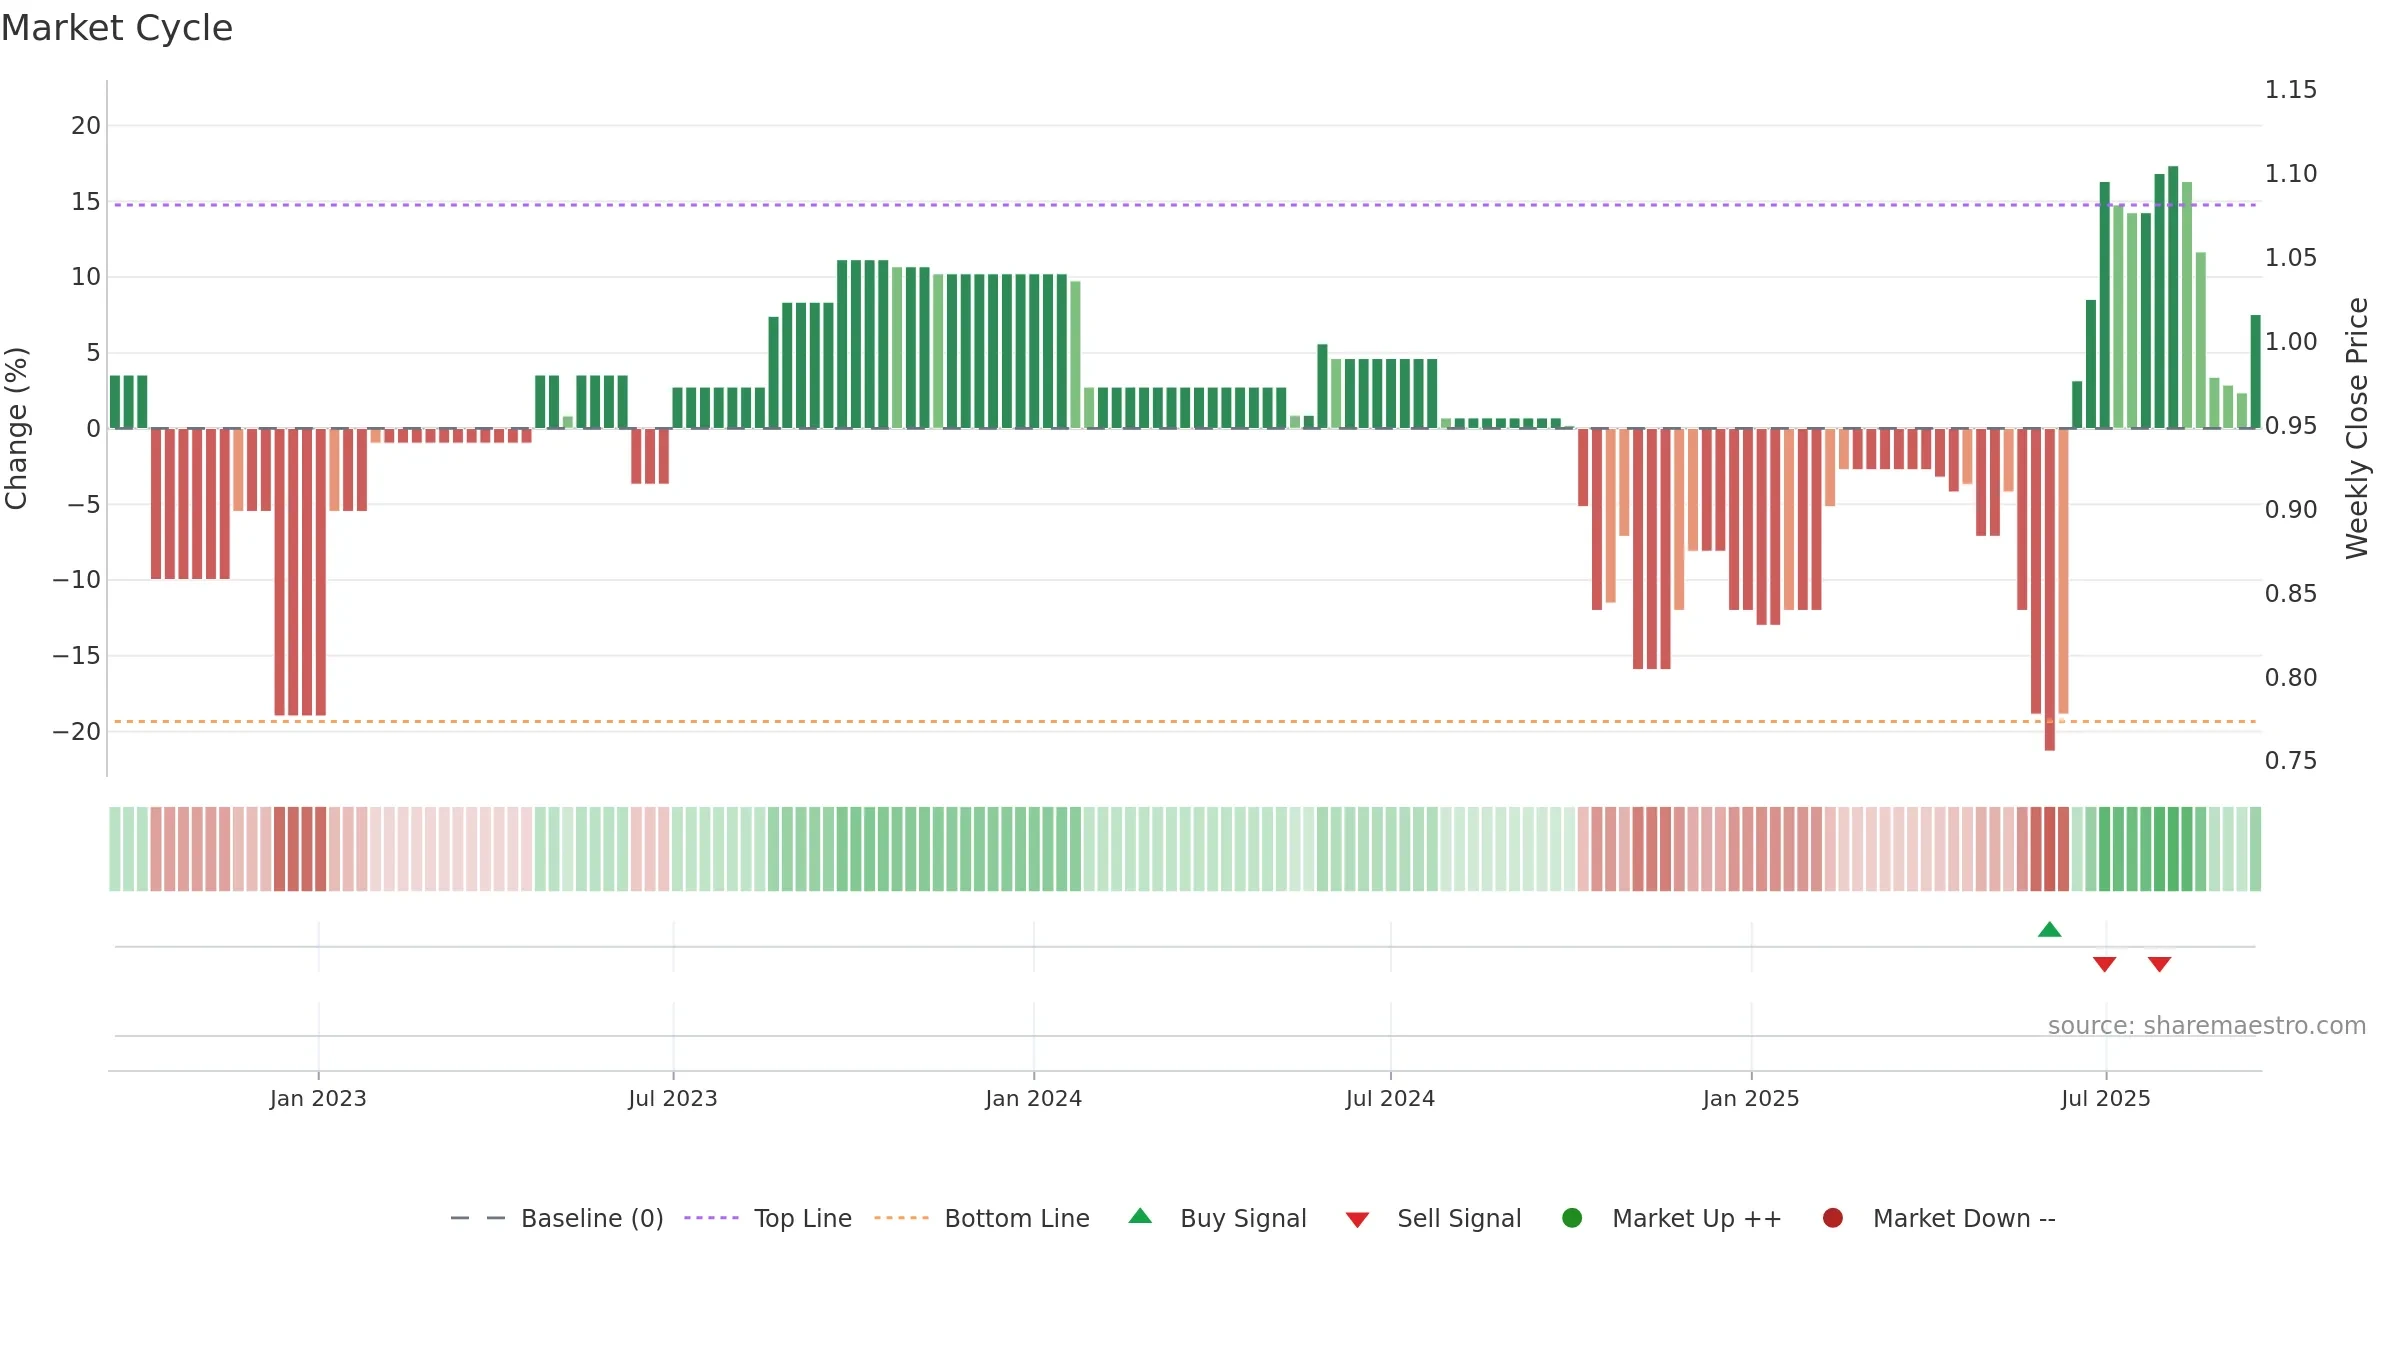Click the Bottom Line legend entry
2400x1350 pixels.
[x=982, y=1218]
